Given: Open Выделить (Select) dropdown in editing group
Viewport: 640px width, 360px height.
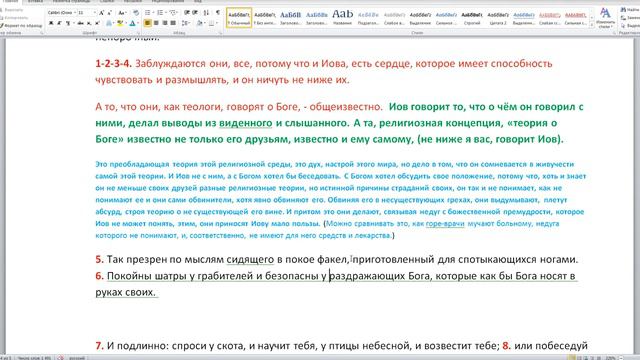Looking at the screenshot, I should pos(629,25).
